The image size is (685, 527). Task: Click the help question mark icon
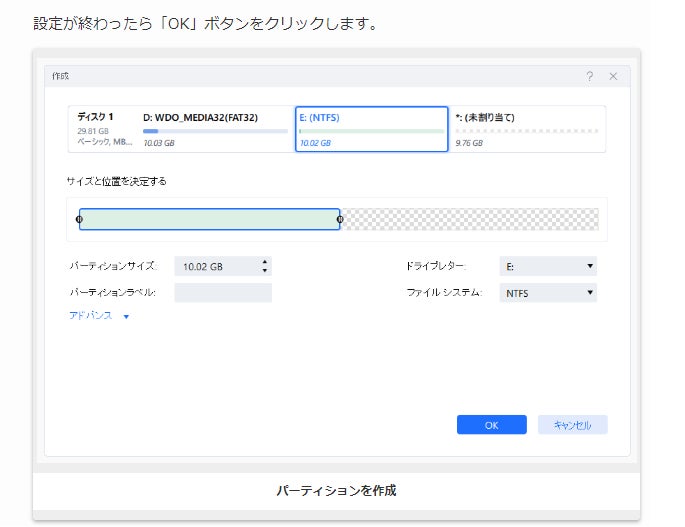[590, 76]
